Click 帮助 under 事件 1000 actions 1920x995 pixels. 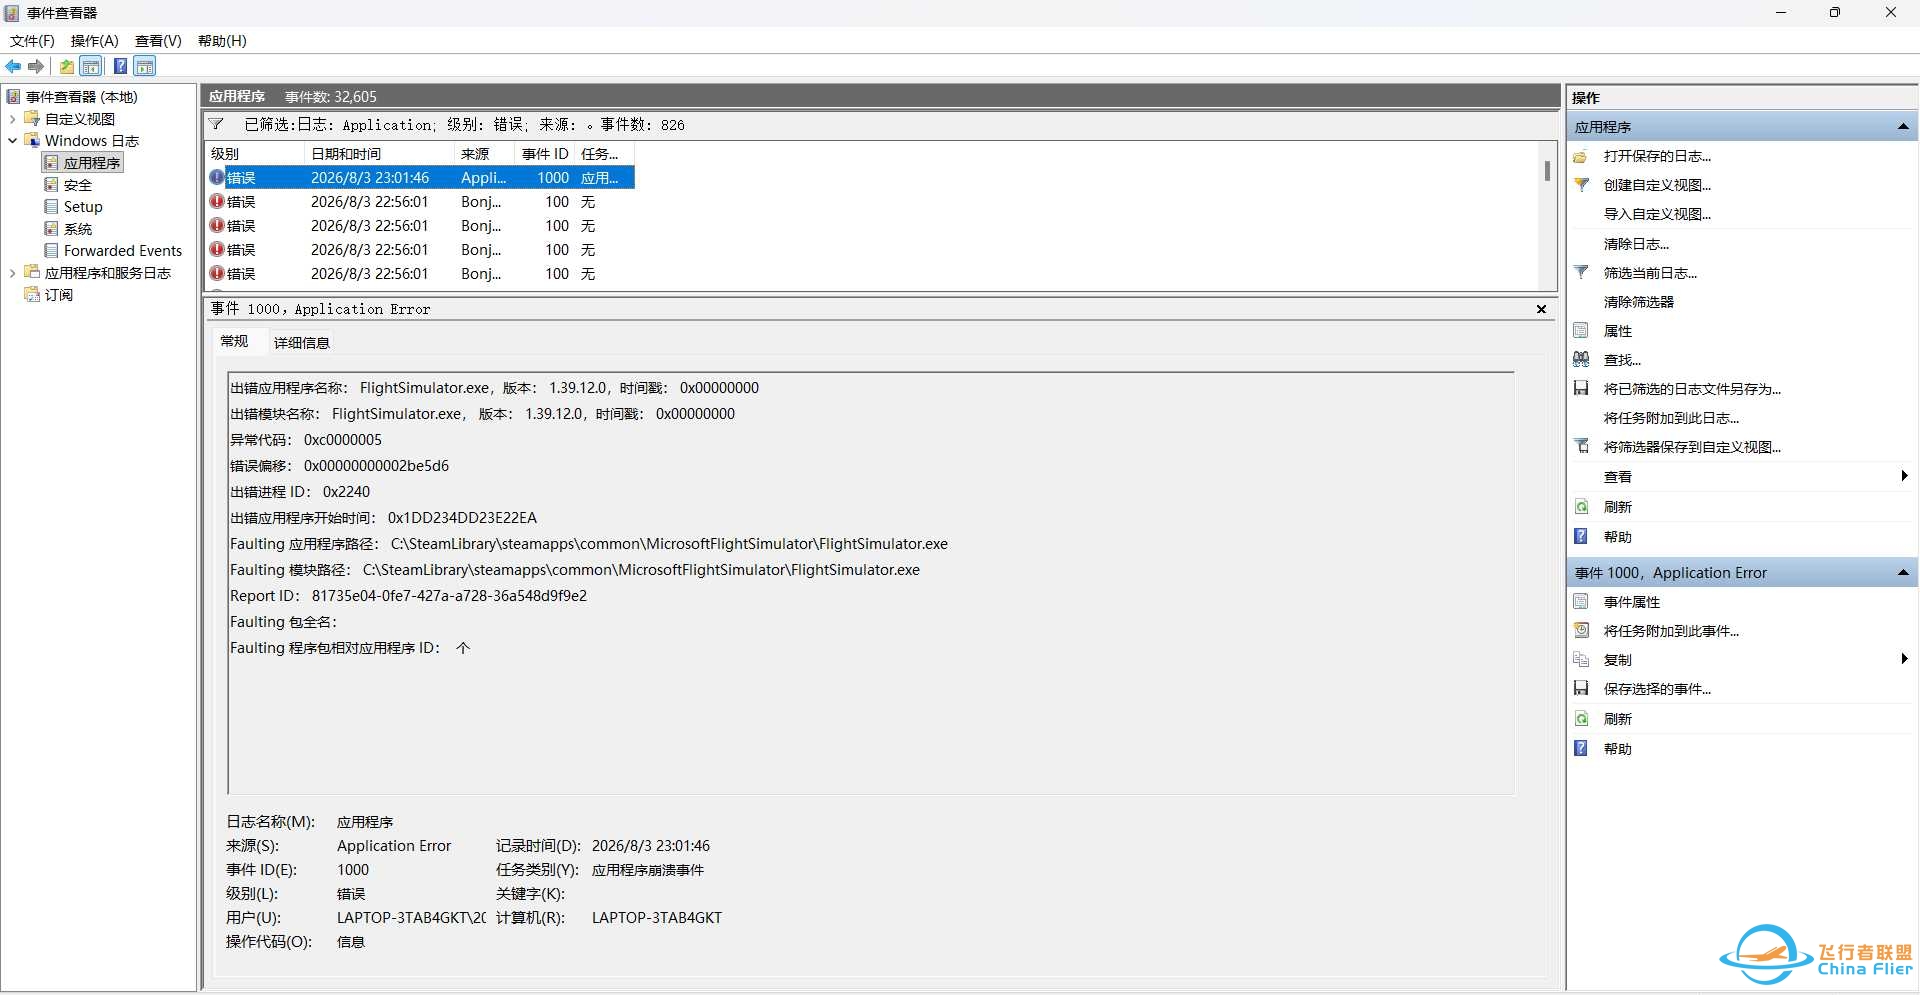(1617, 749)
